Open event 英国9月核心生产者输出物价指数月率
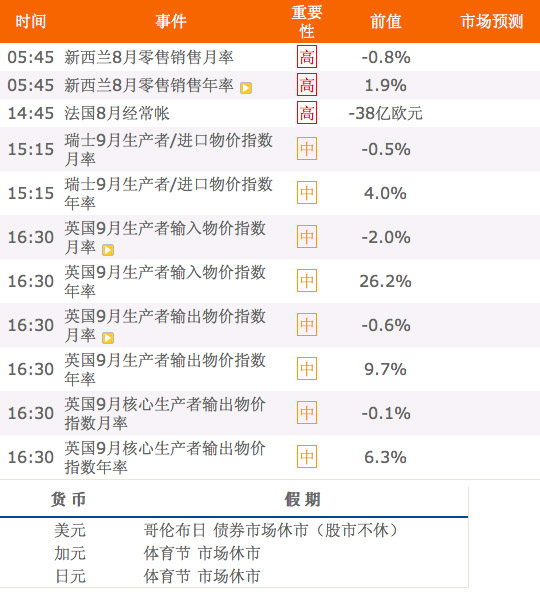The width and height of the screenshot is (540, 600). click(165, 413)
